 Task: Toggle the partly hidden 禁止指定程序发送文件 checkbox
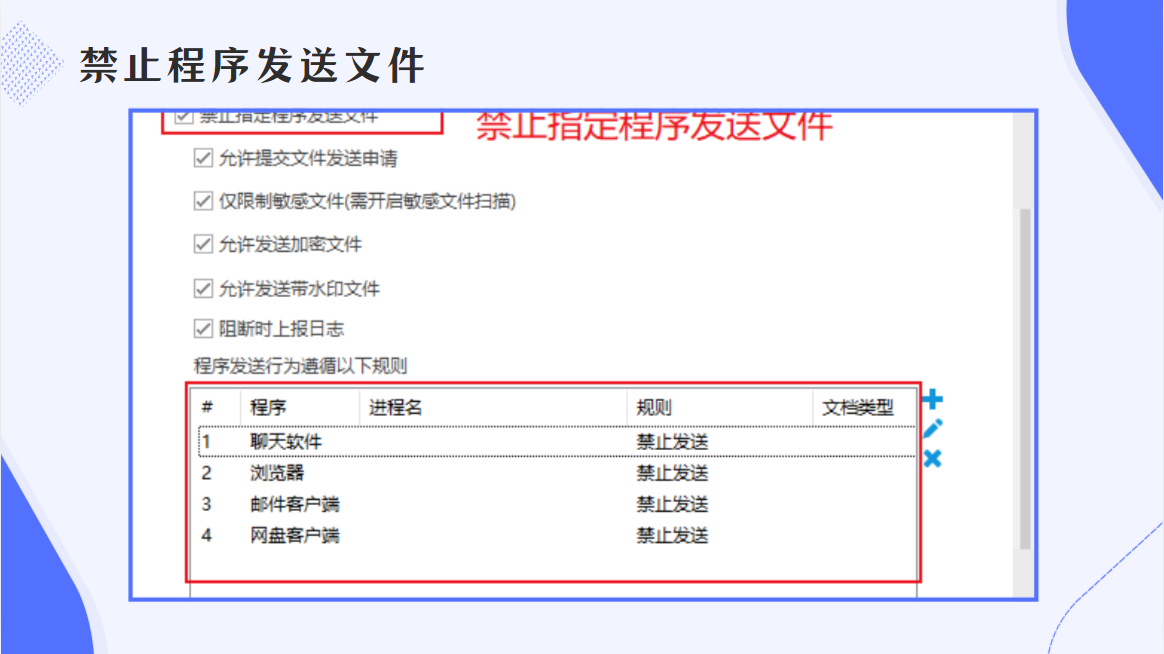[183, 117]
